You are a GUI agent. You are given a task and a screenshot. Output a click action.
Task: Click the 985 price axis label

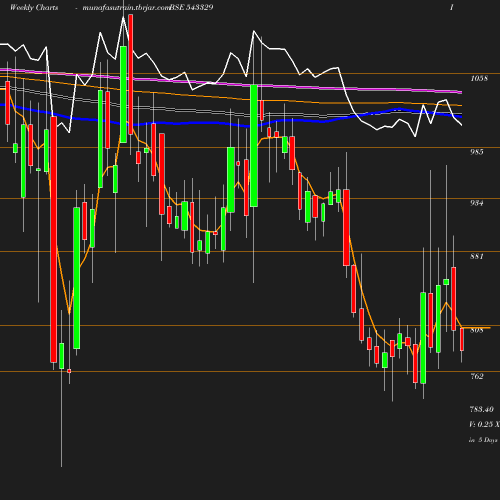pyautogui.click(x=477, y=152)
